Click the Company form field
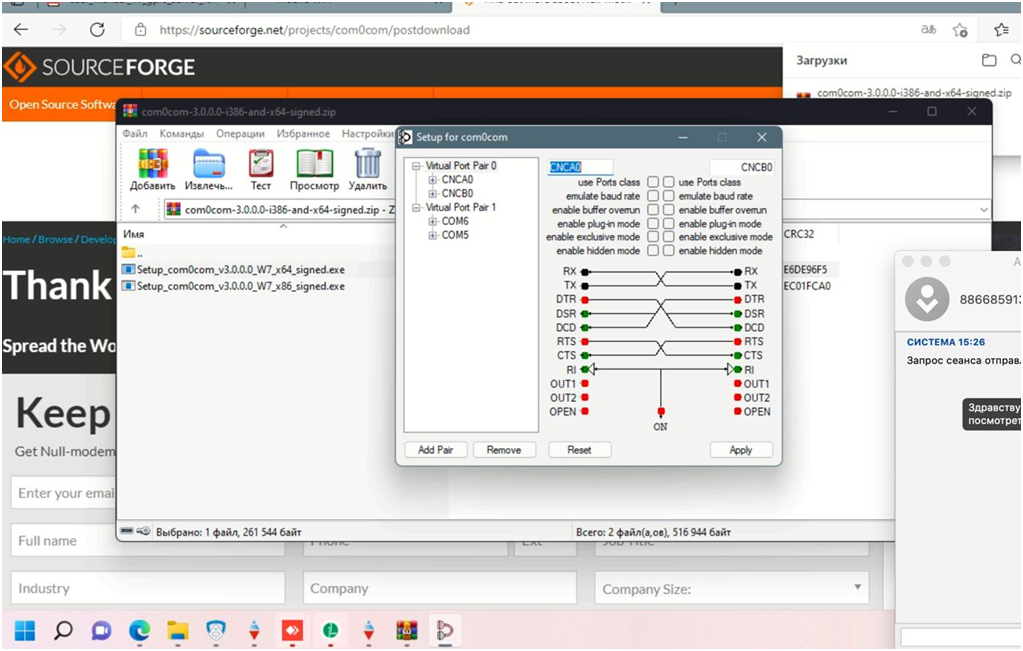Image resolution: width=1023 pixels, height=651 pixels. (x=440, y=588)
